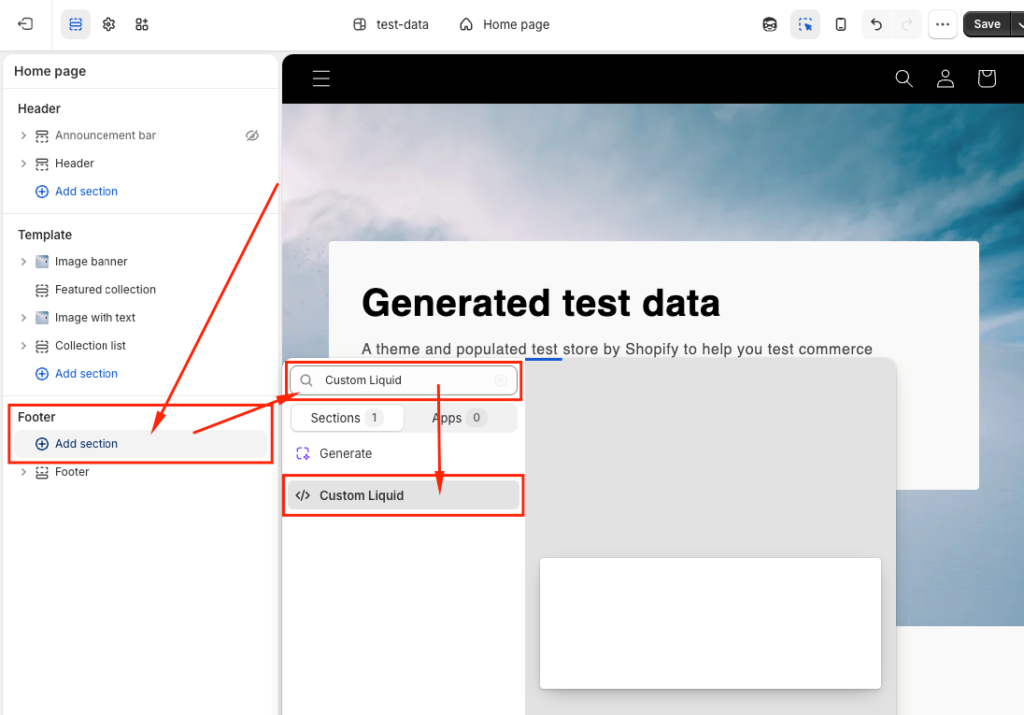Expand the Header section row
The height and width of the screenshot is (715, 1024).
point(24,163)
